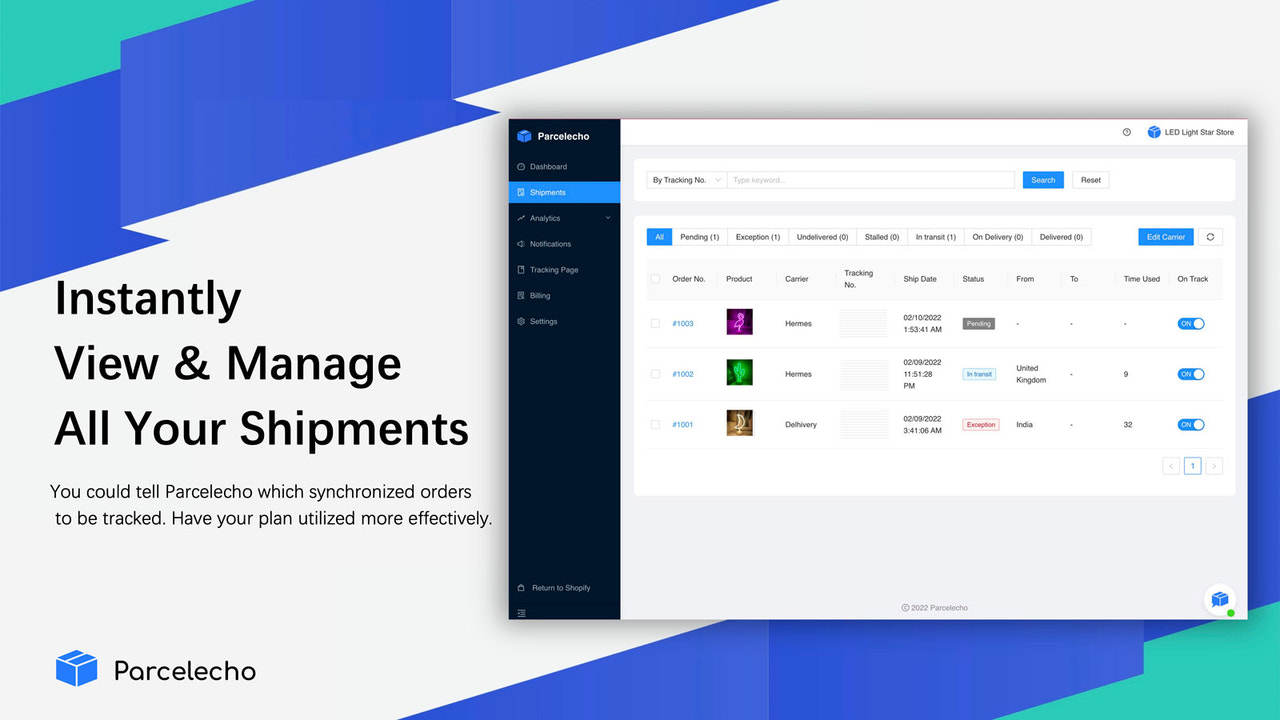Screen dimensions: 1280x720
Task: Click the Exception status badge
Action: tap(981, 425)
